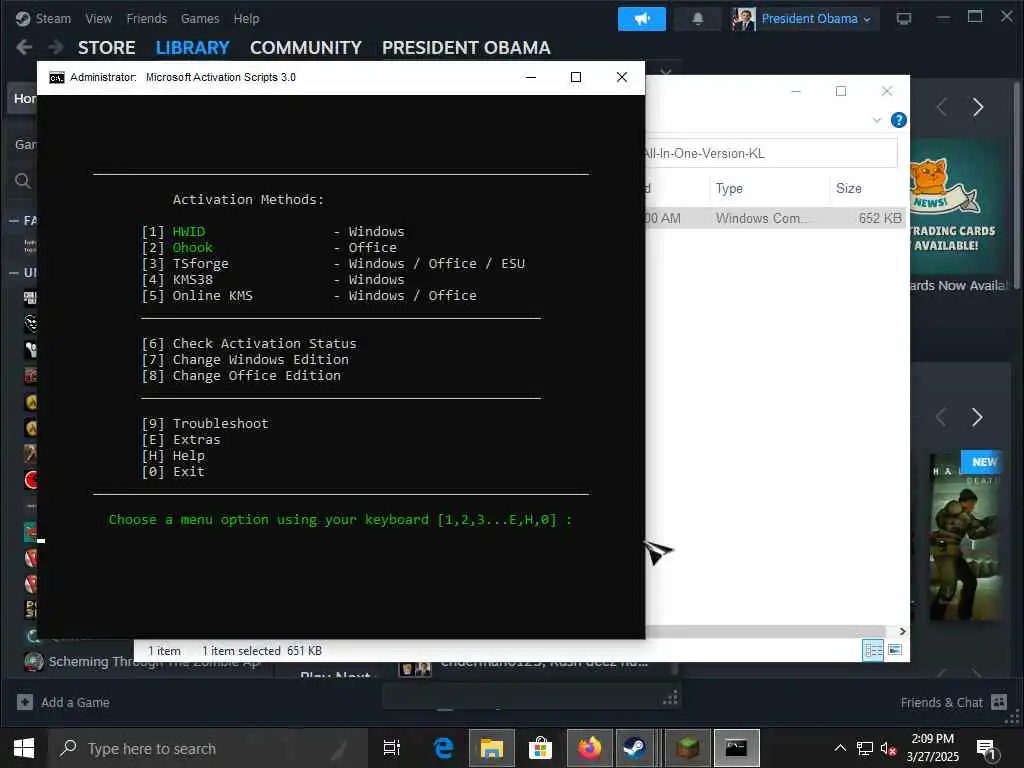Screen dimensions: 1024x768
Task: Launch Microsoft Edge from taskbar
Action: (x=443, y=748)
